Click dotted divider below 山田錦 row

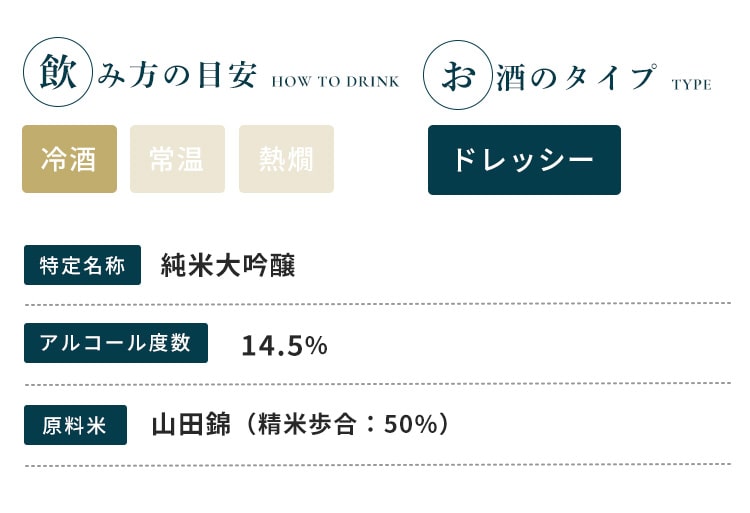click(378, 465)
